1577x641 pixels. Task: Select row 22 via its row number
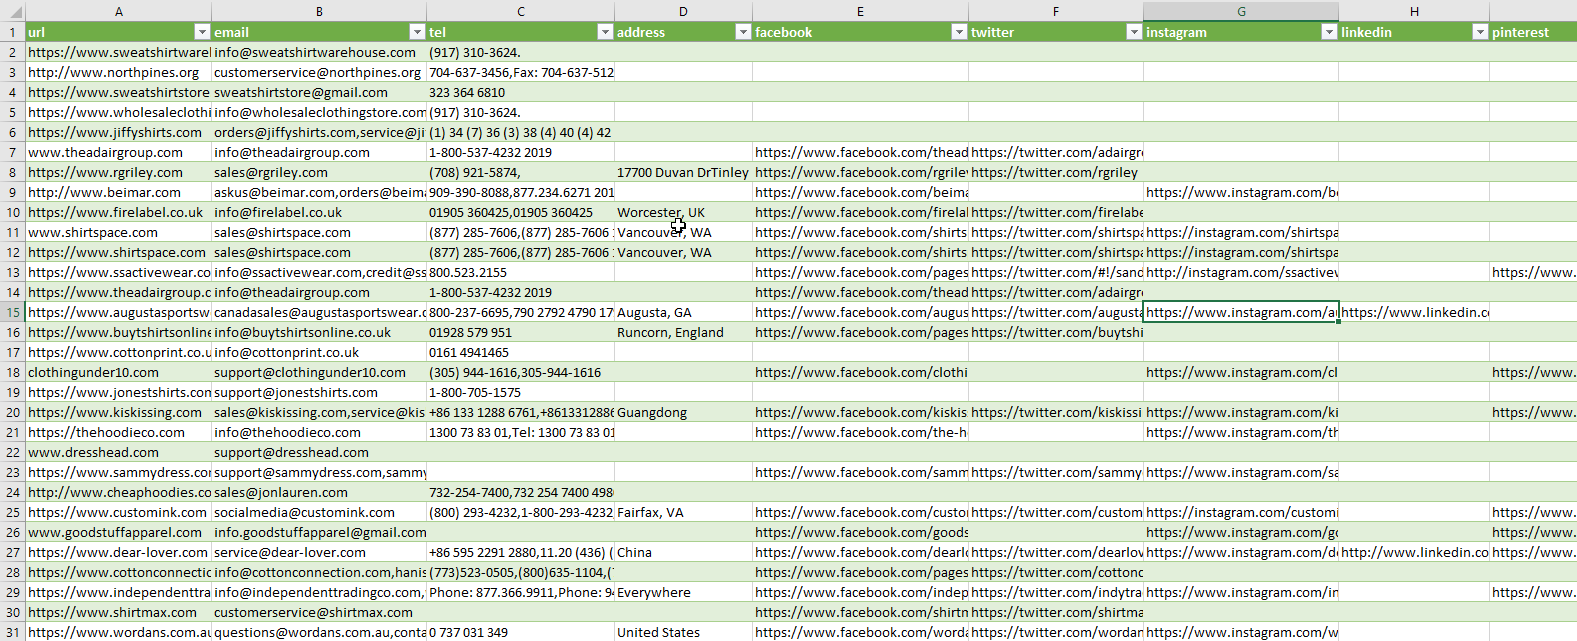coord(13,452)
